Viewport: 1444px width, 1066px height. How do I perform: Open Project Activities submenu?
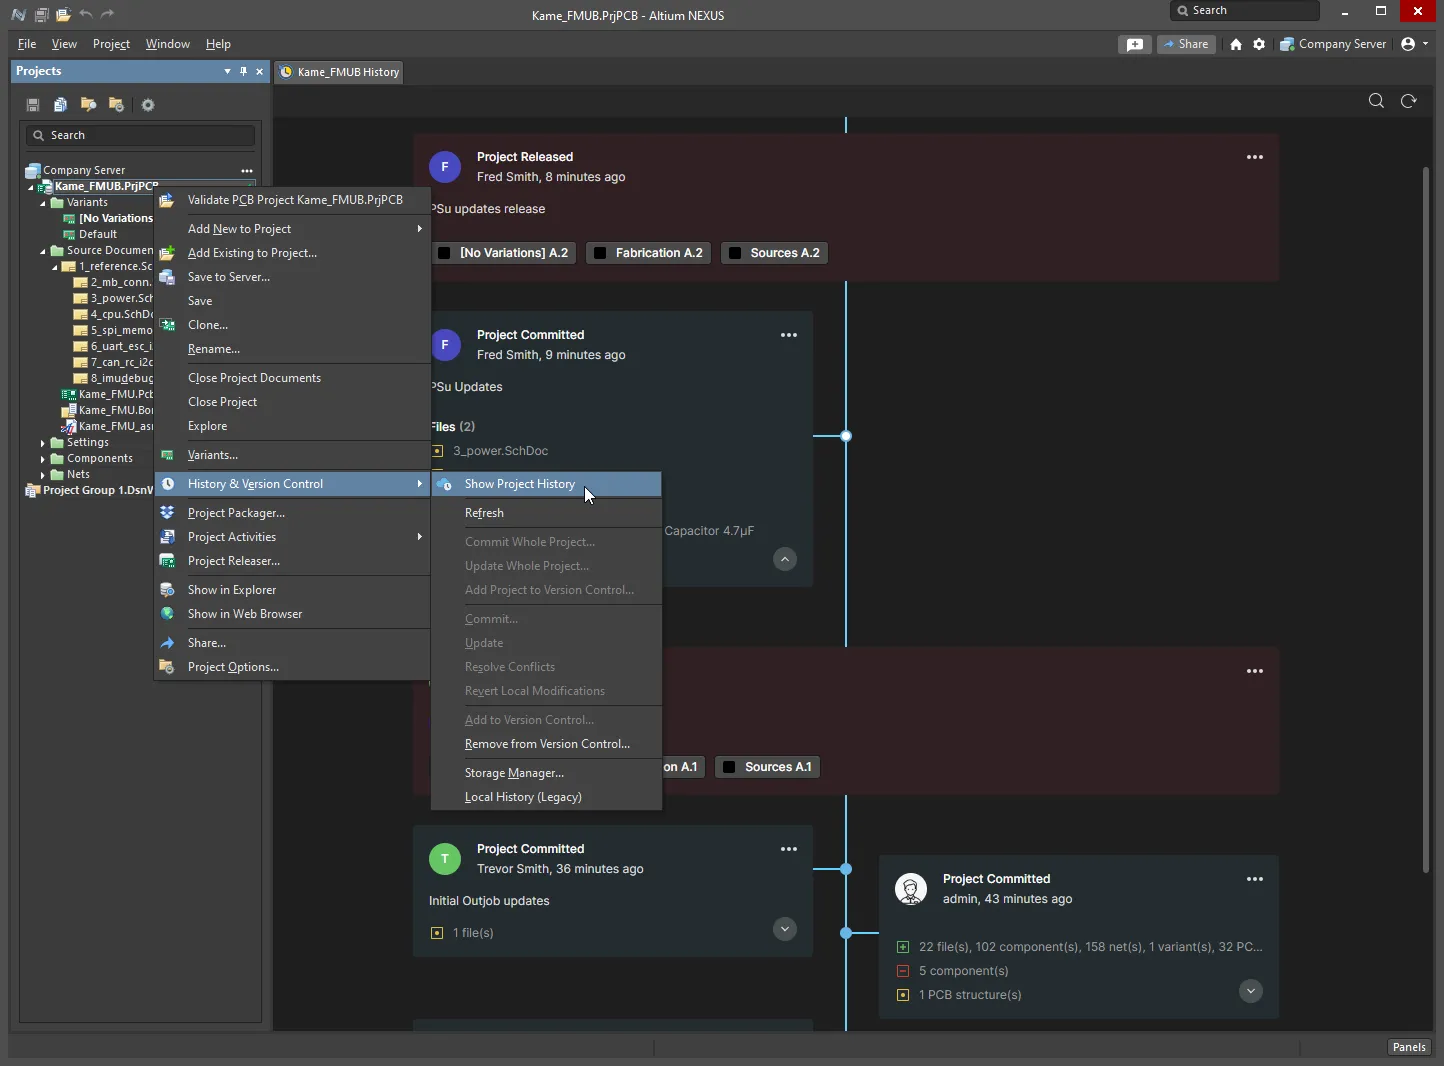click(292, 537)
